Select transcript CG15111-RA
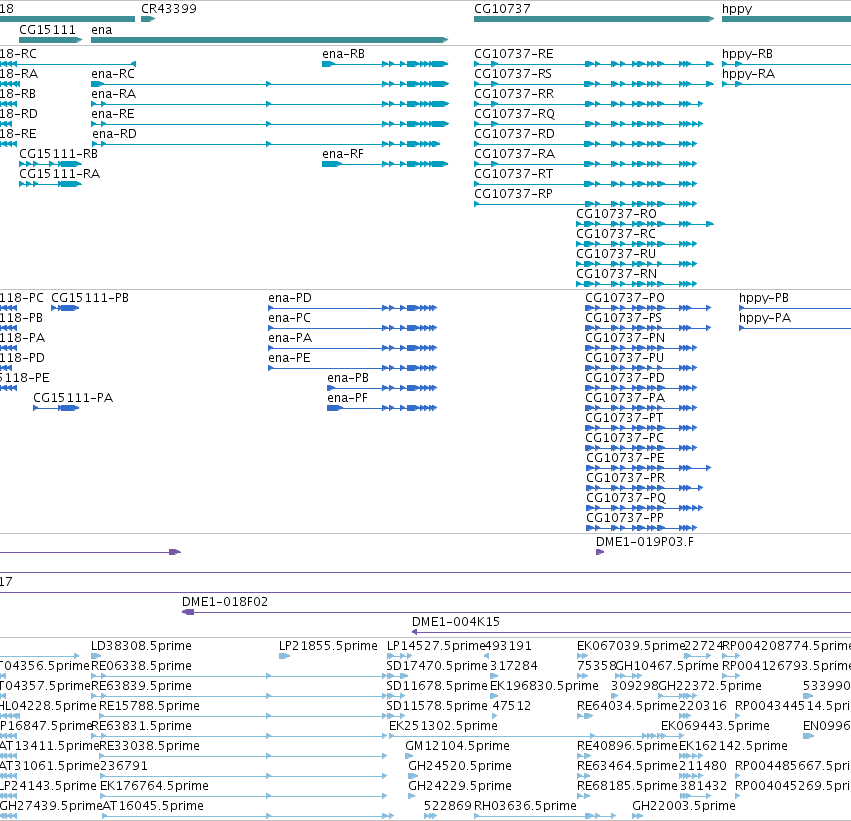The image size is (851, 821). (50, 184)
